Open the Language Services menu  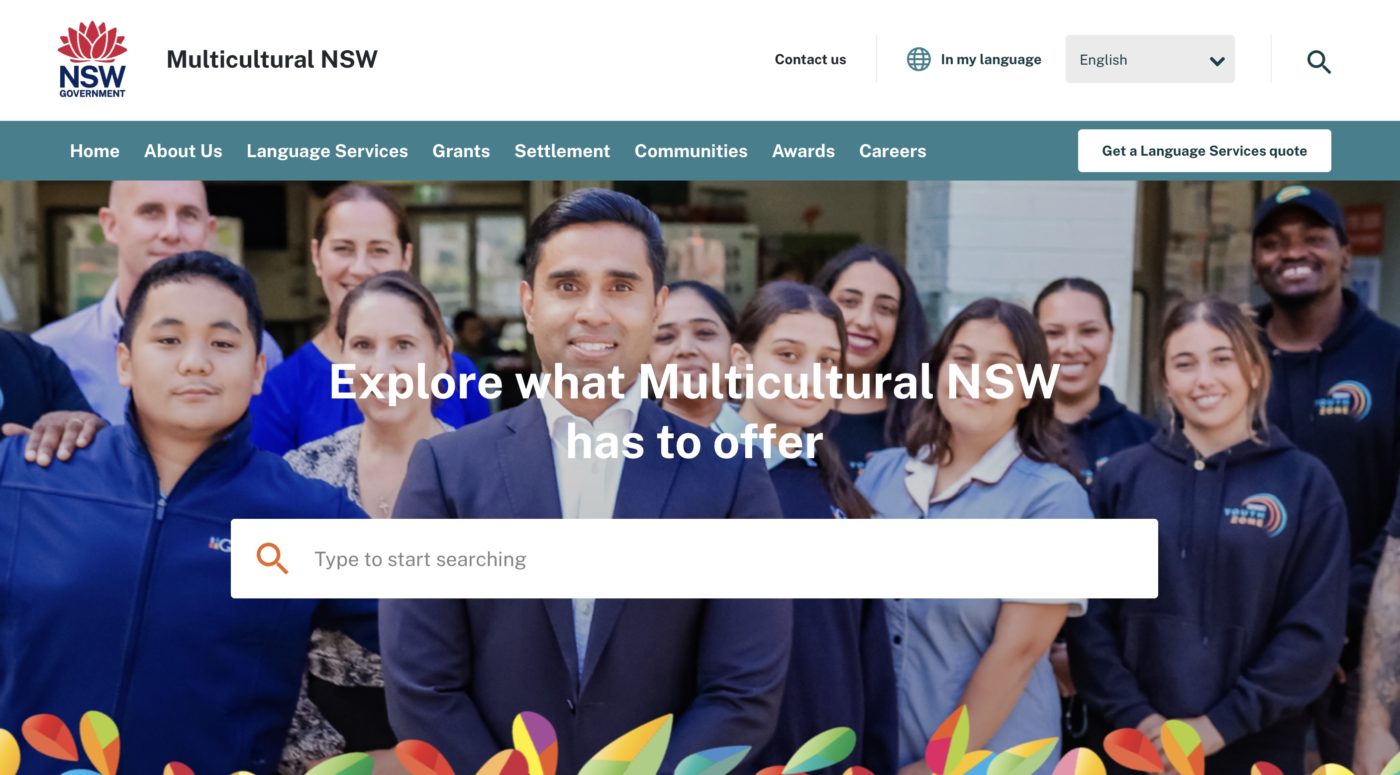(327, 151)
